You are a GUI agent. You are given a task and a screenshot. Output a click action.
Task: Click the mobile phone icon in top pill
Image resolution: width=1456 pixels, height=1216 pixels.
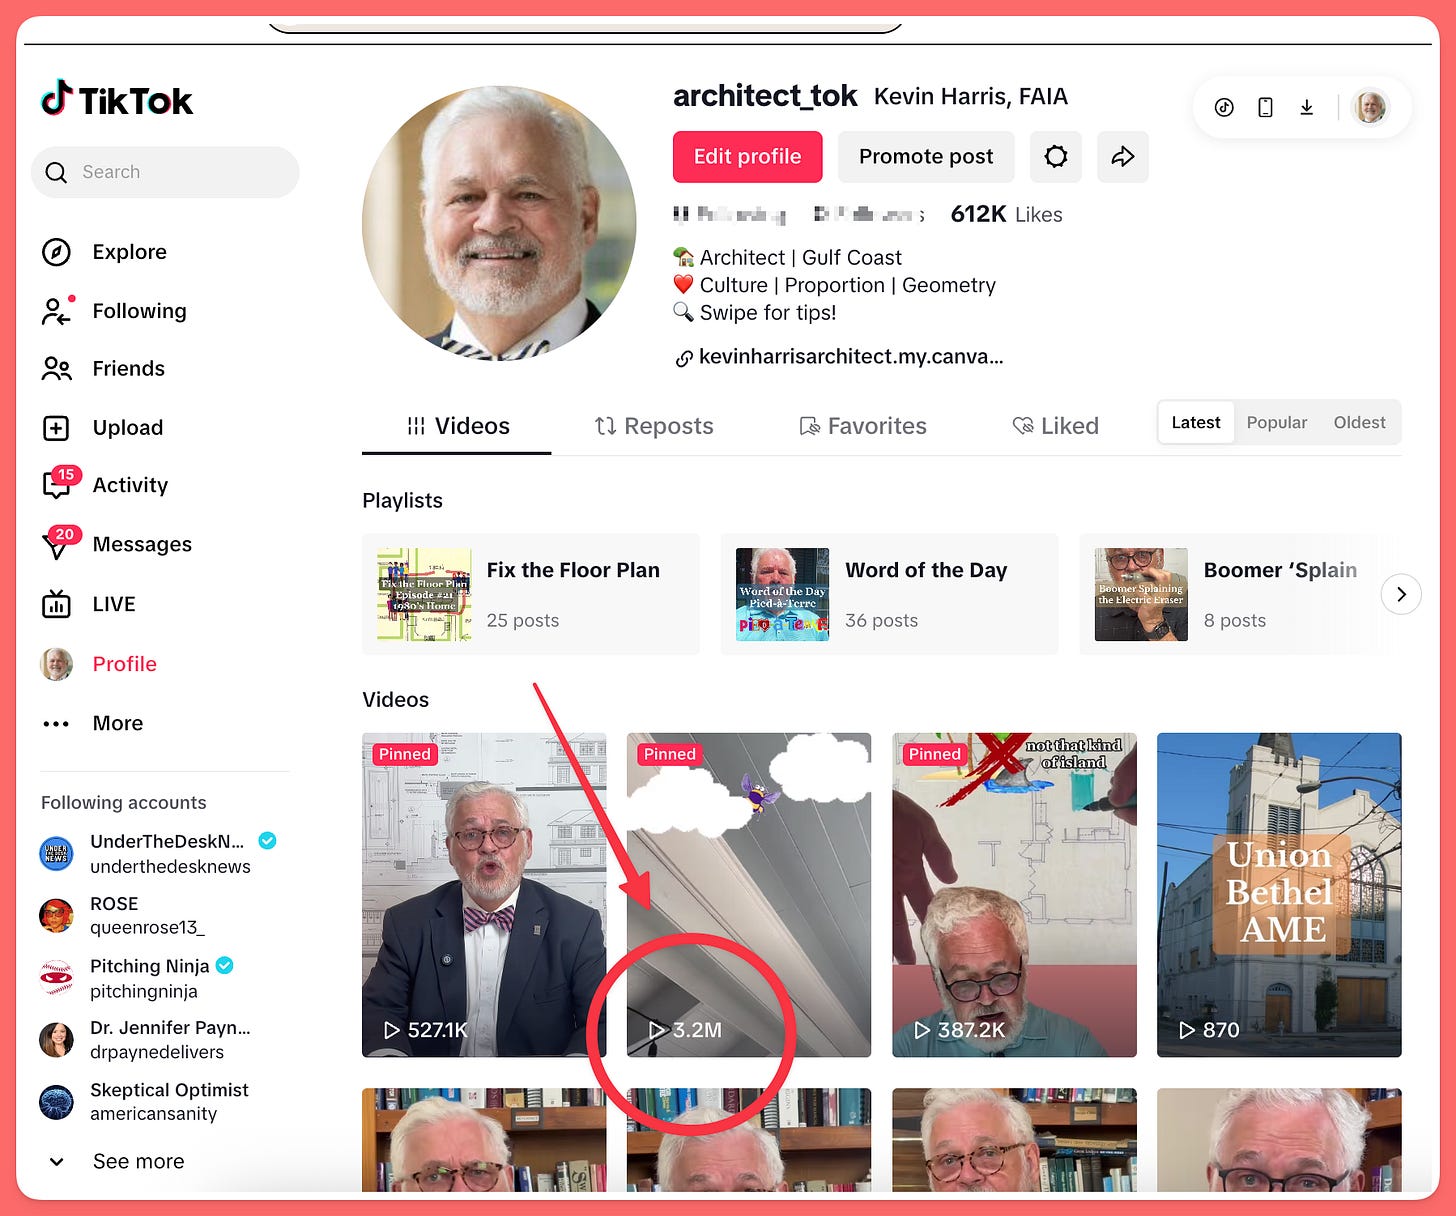click(x=1265, y=107)
